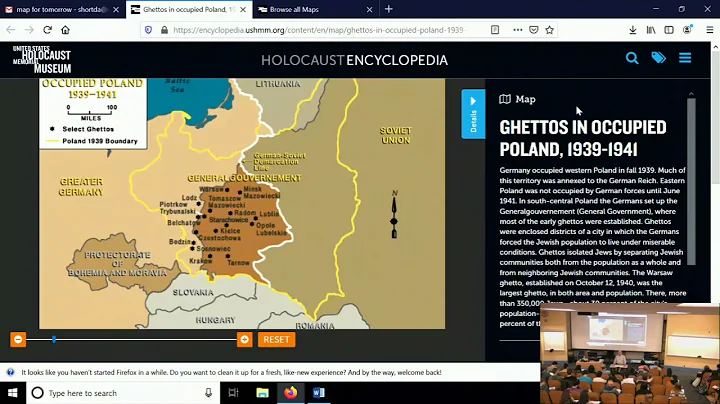720x404 pixels.
Task: Click the Warsaw ghetto marker on map
Action: pyautogui.click(x=227, y=190)
